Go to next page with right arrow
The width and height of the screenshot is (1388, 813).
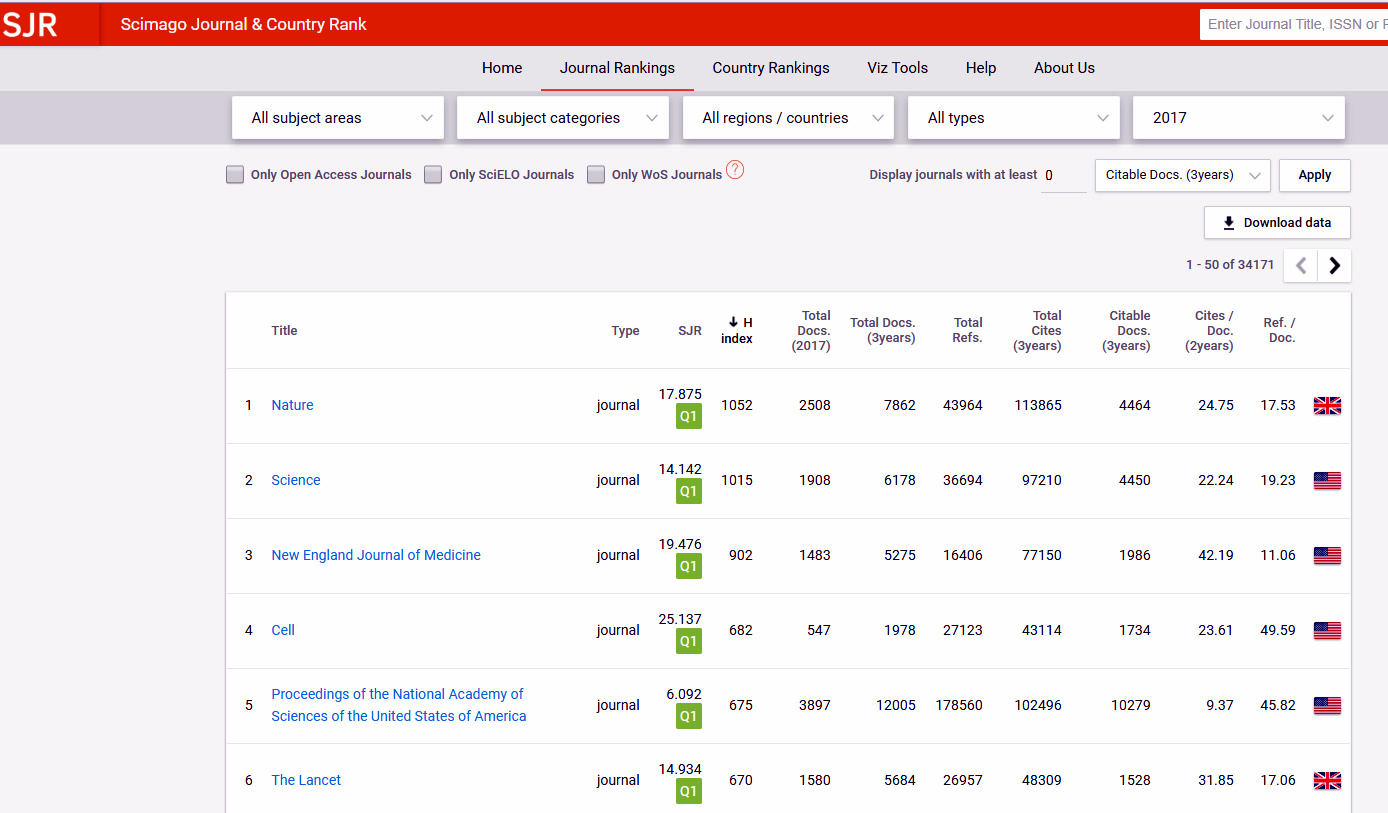coord(1334,265)
